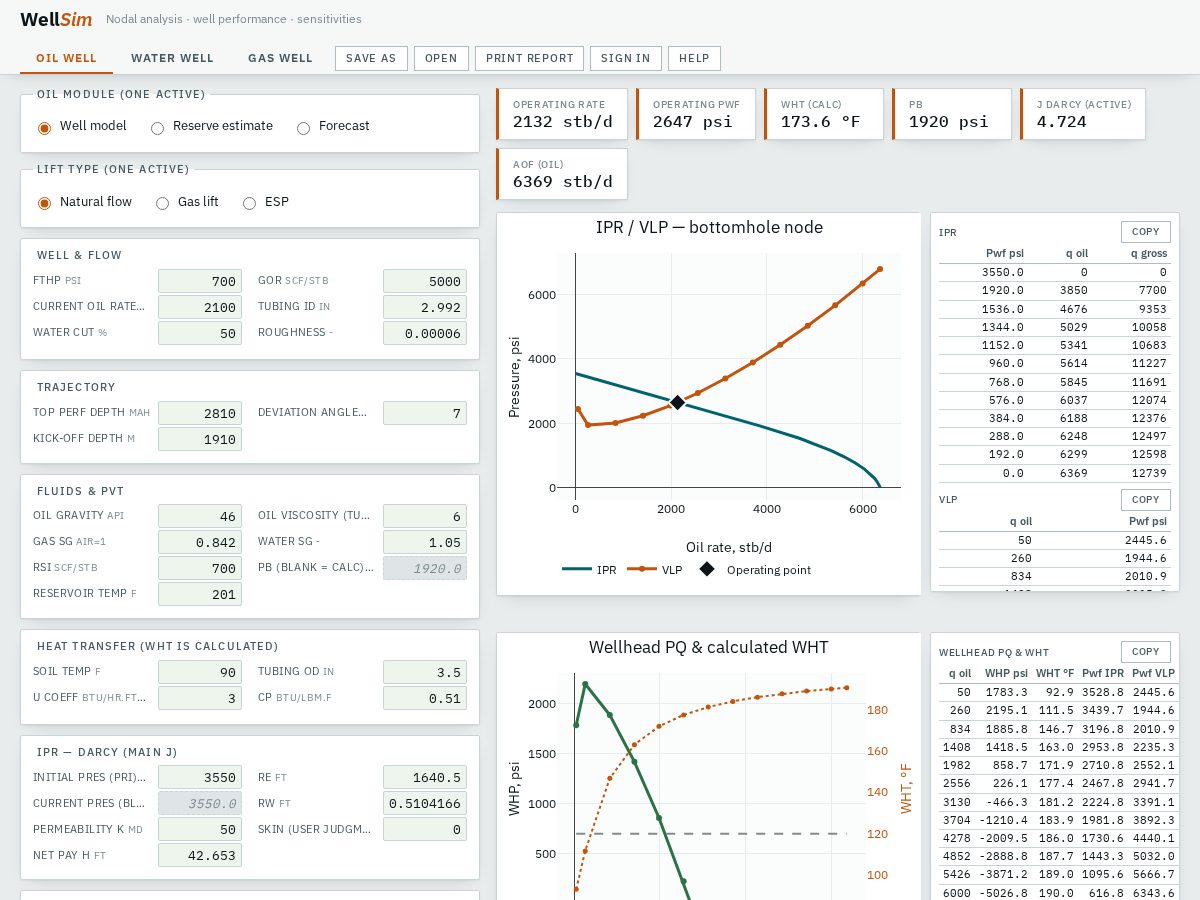Click the VLP legend entry
The height and width of the screenshot is (900, 1200).
pos(655,570)
